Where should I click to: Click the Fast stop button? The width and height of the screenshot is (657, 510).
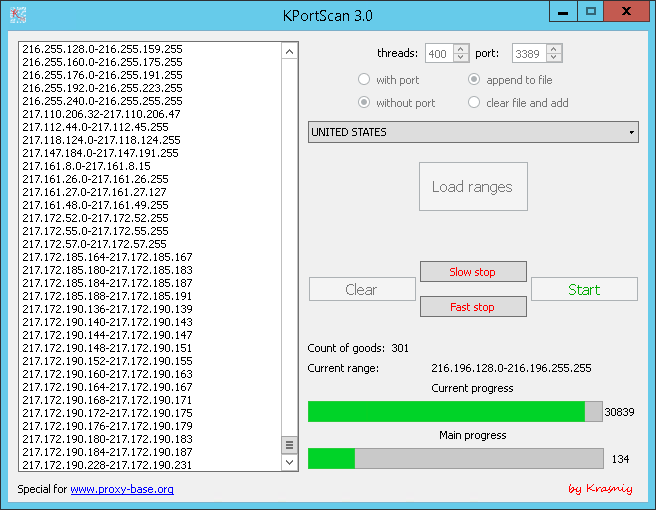[x=473, y=307]
